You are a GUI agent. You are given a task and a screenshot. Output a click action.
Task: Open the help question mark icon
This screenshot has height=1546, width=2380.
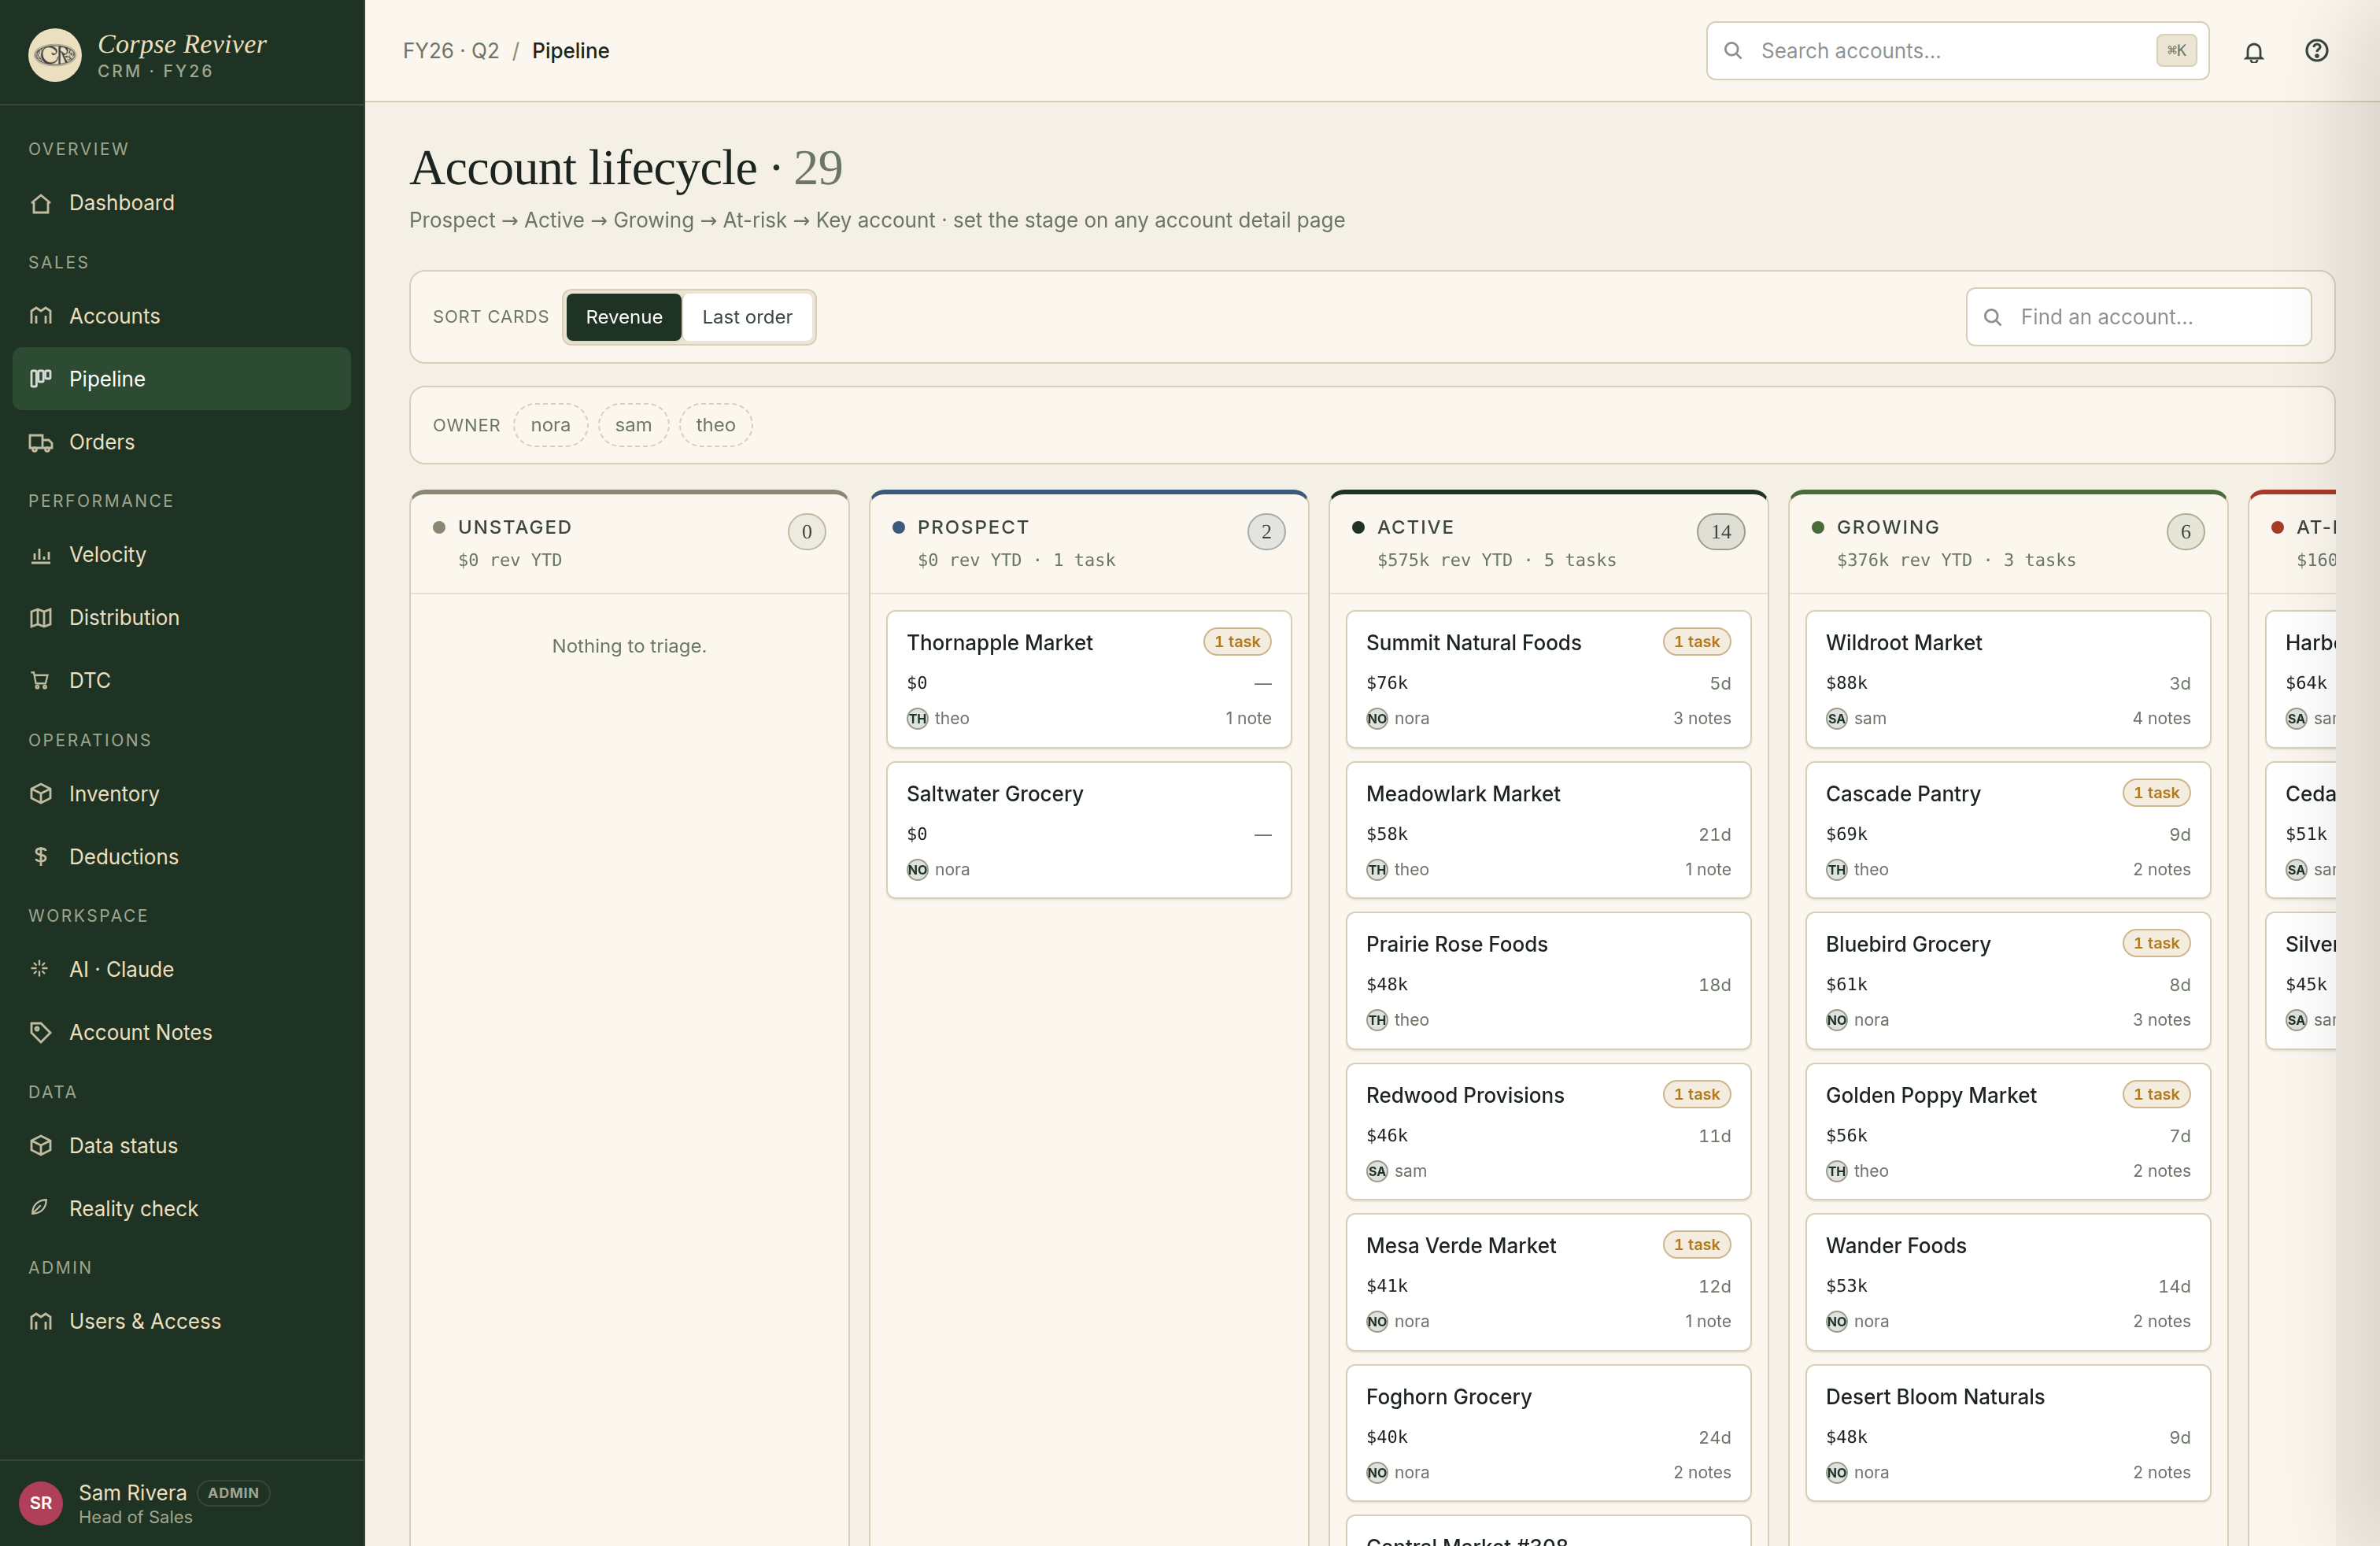pyautogui.click(x=2316, y=51)
